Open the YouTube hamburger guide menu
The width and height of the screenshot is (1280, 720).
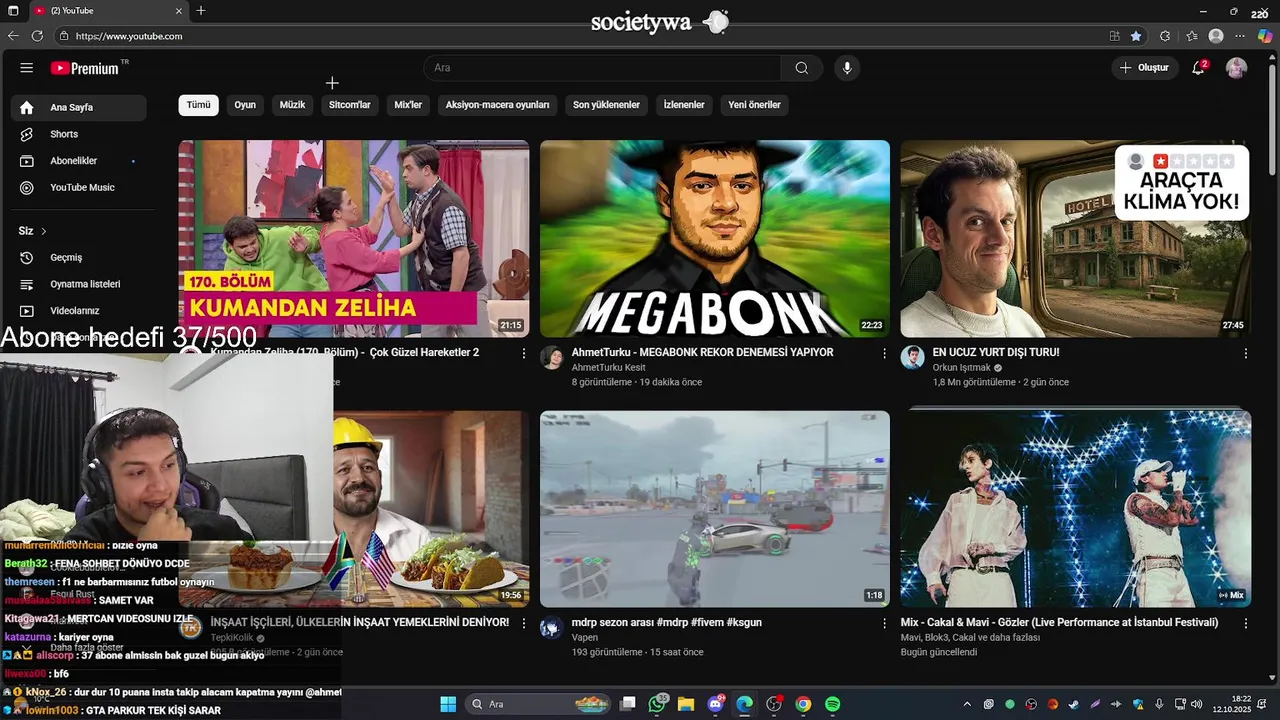27,68
